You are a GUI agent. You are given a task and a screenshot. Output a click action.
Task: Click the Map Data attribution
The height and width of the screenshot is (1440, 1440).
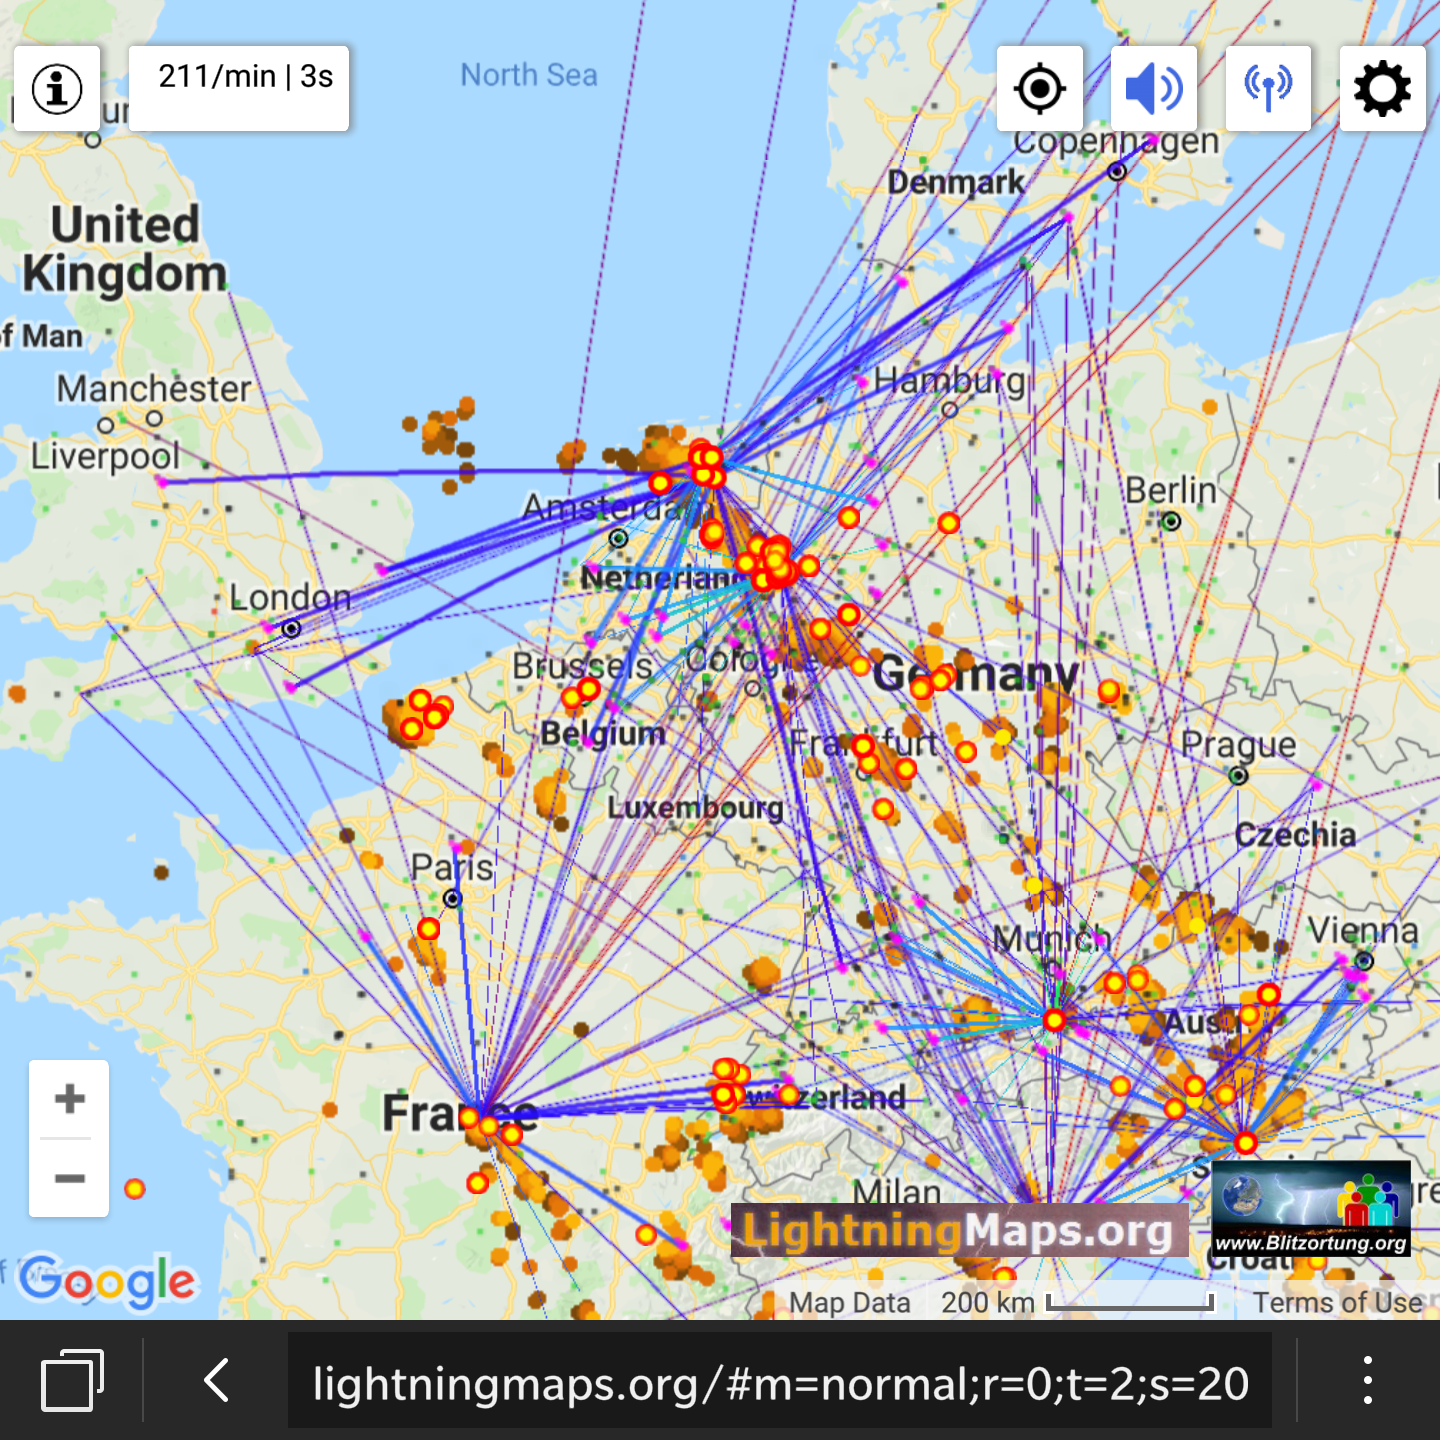(x=849, y=1302)
